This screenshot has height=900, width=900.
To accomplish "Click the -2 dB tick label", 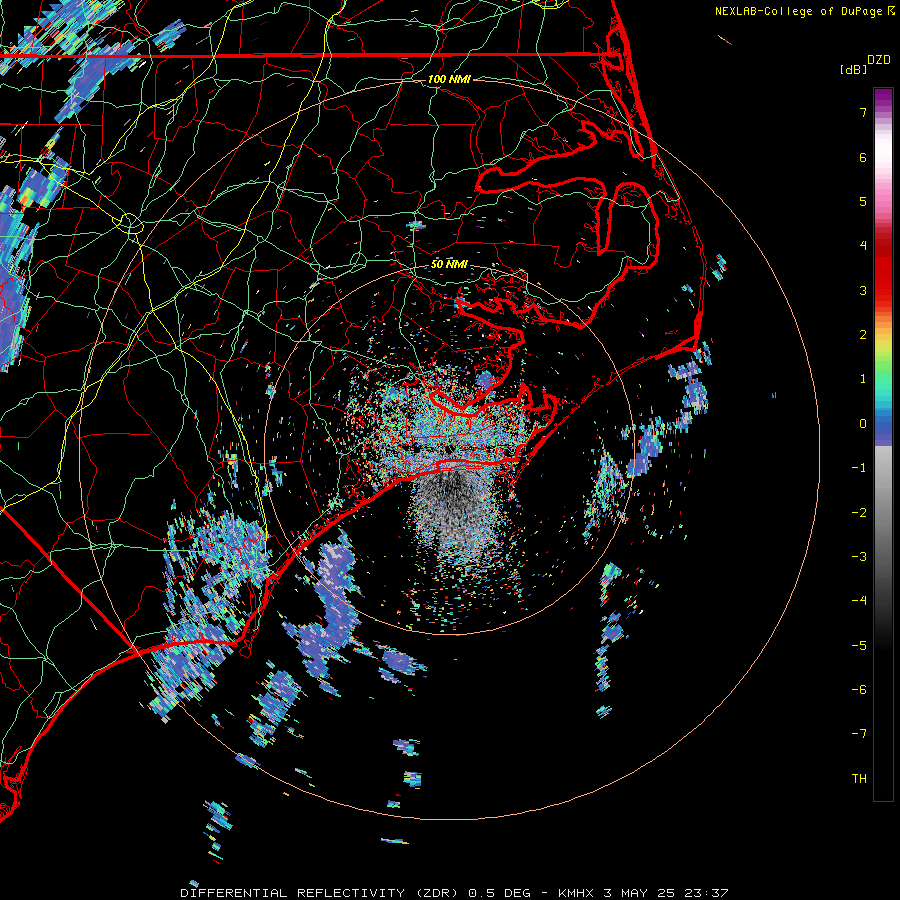I will 859,513.
